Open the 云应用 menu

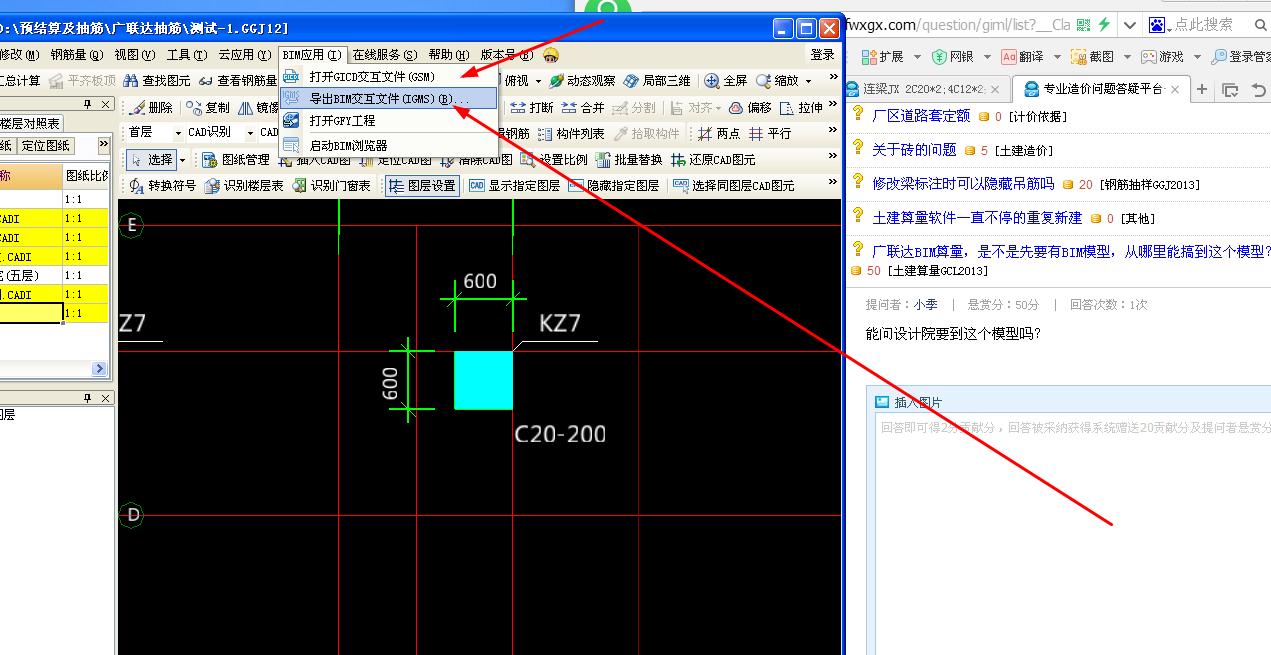pyautogui.click(x=245, y=55)
